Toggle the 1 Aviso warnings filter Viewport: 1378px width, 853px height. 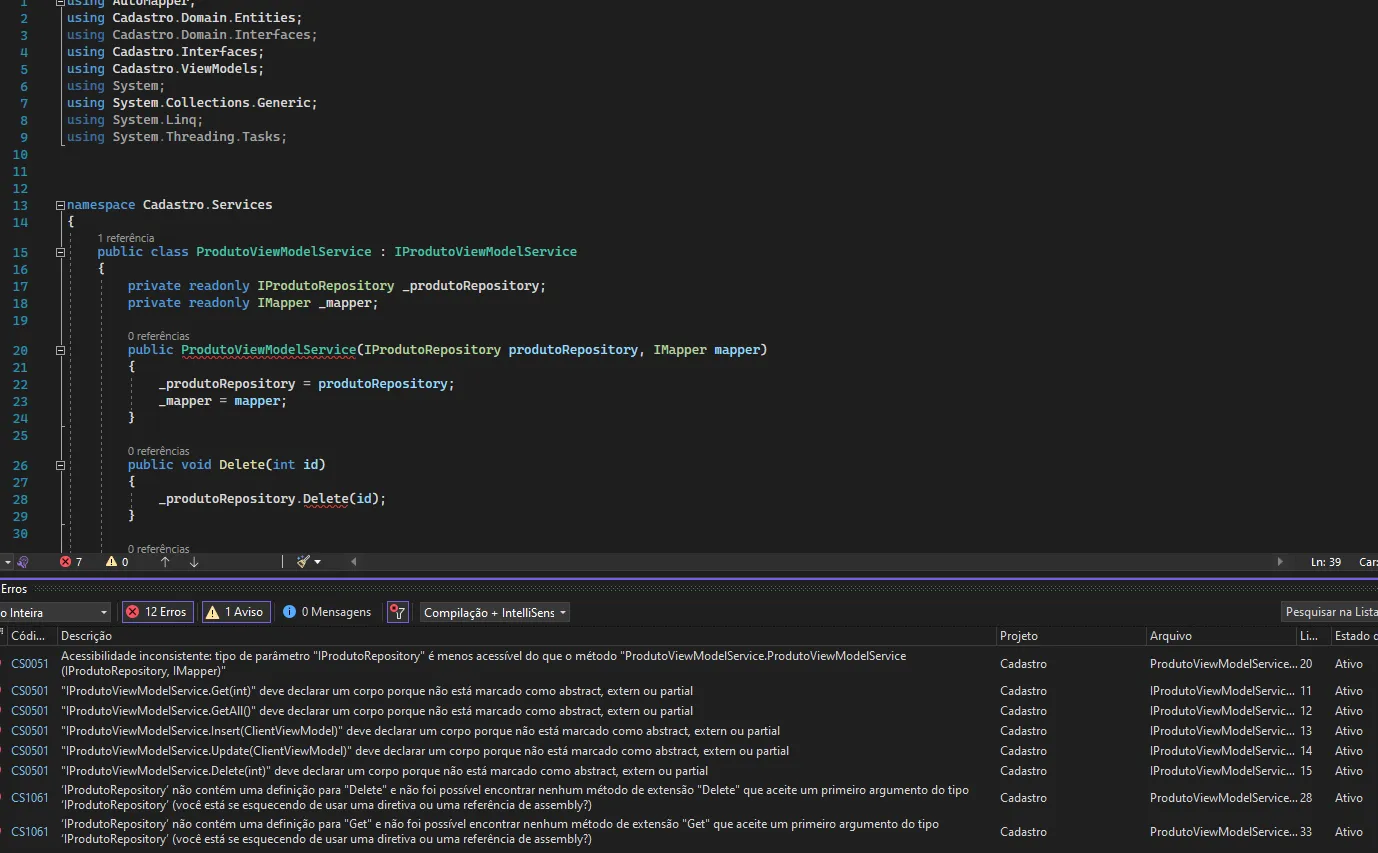pos(236,612)
